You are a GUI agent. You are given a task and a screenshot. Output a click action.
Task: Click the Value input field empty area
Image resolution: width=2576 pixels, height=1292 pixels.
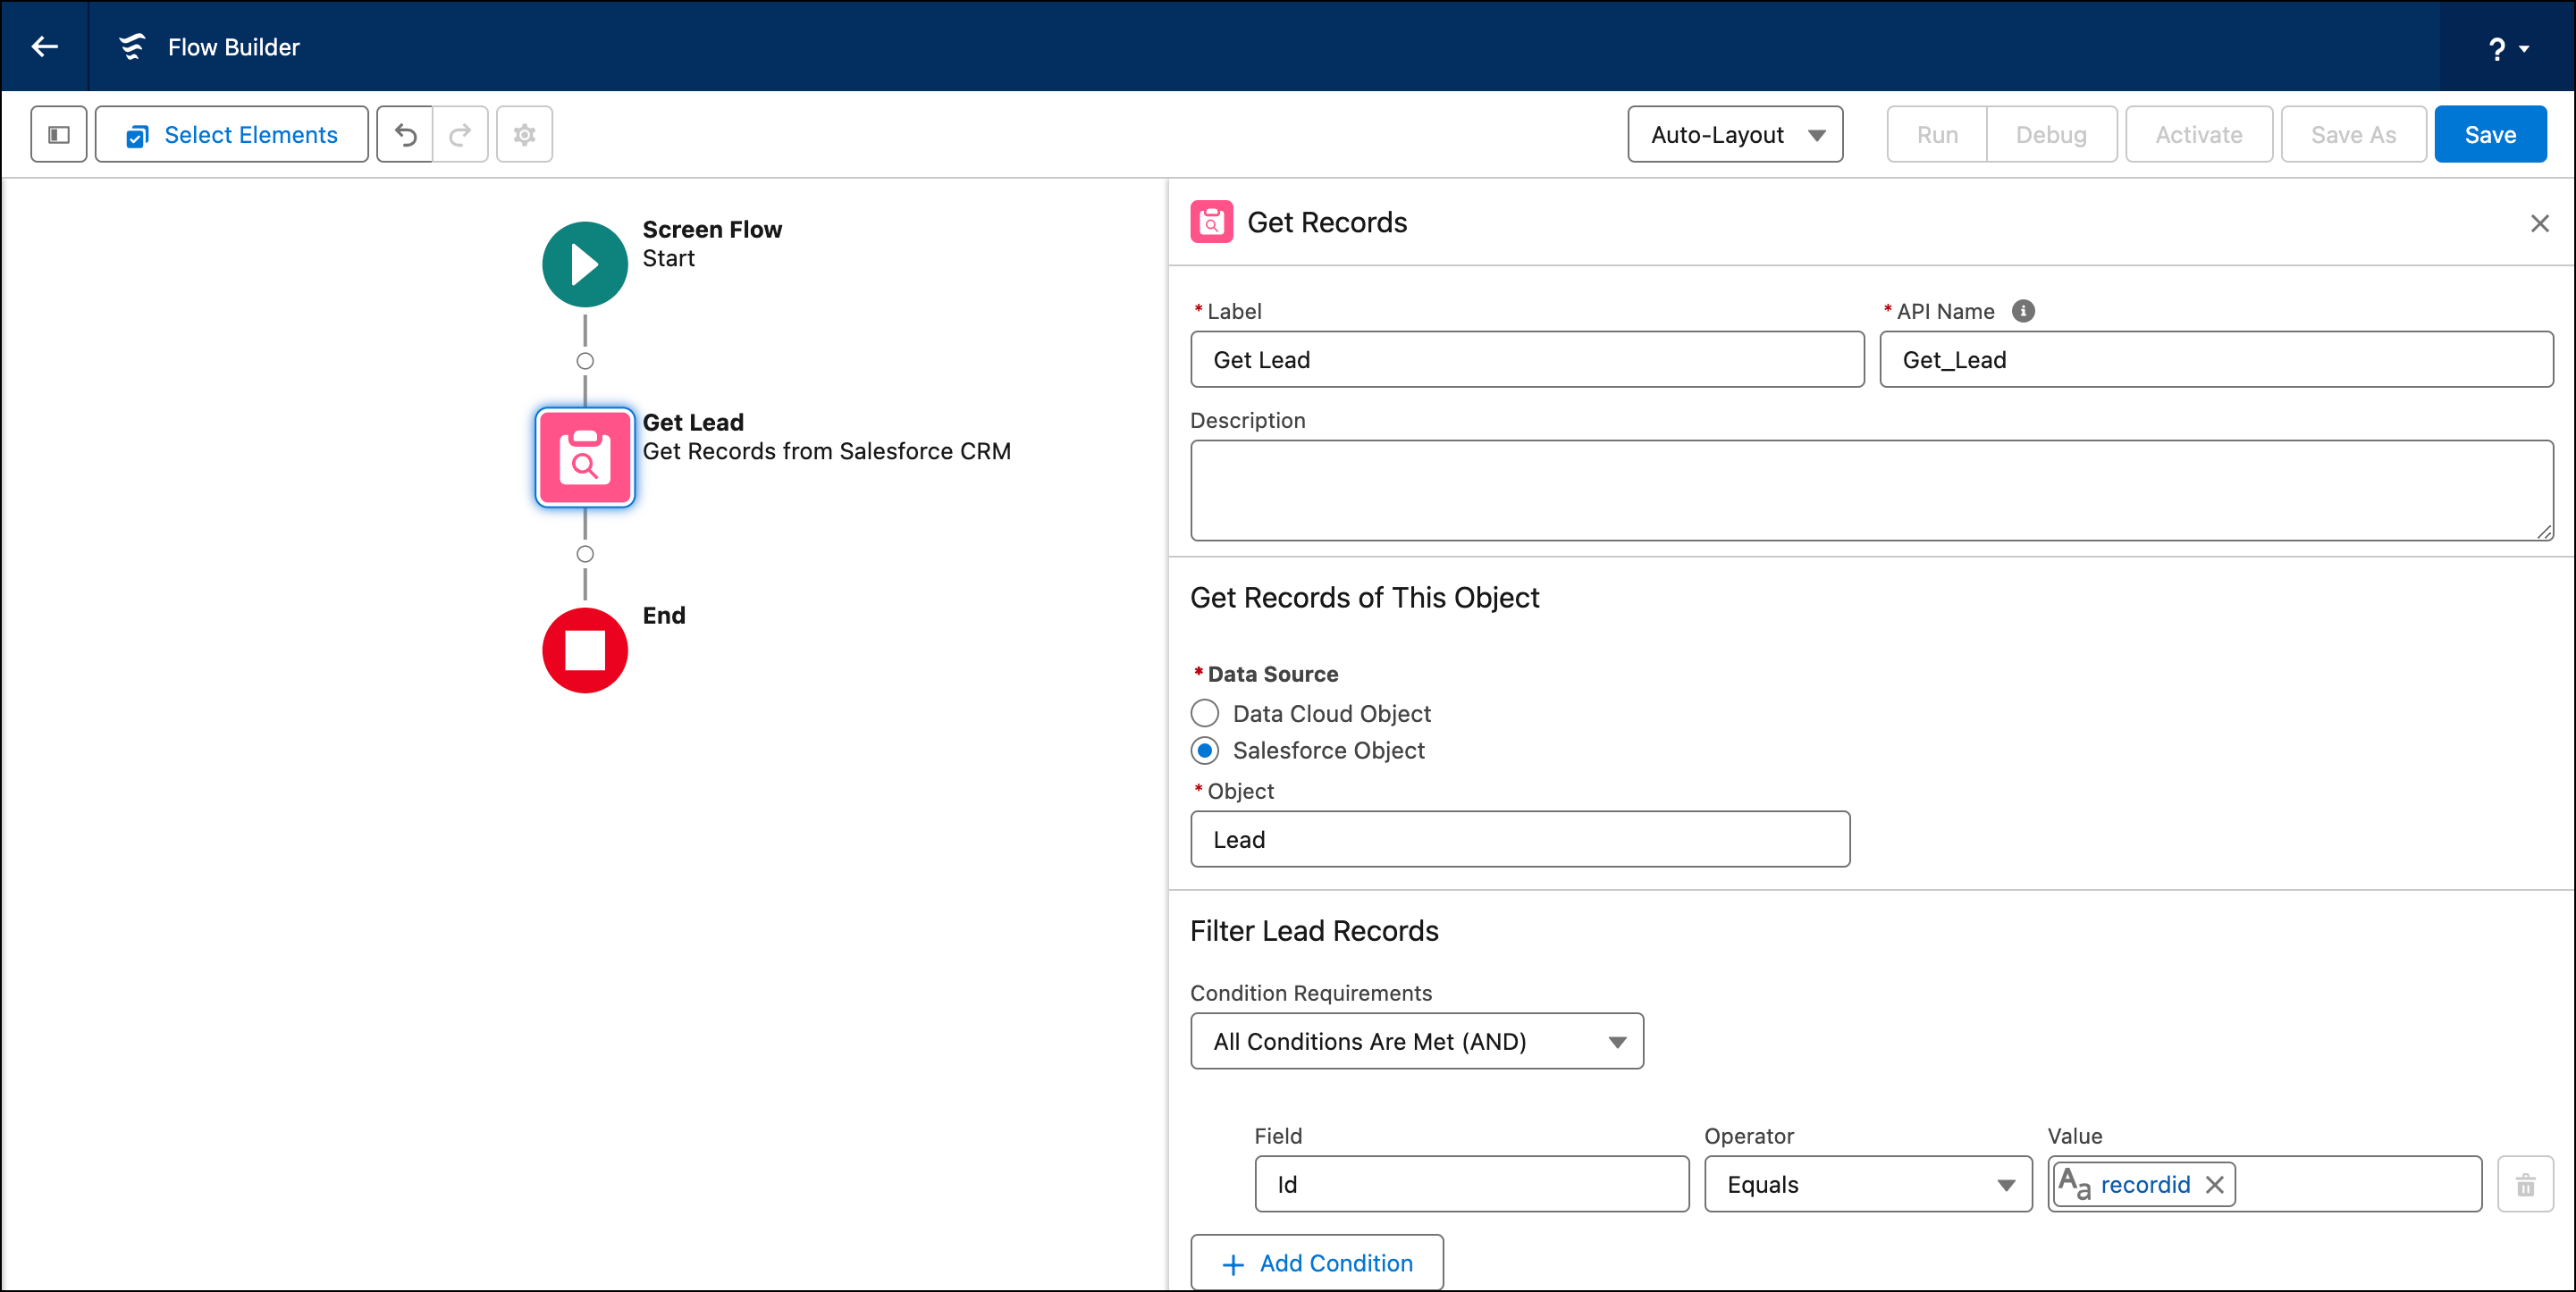2357,1184
